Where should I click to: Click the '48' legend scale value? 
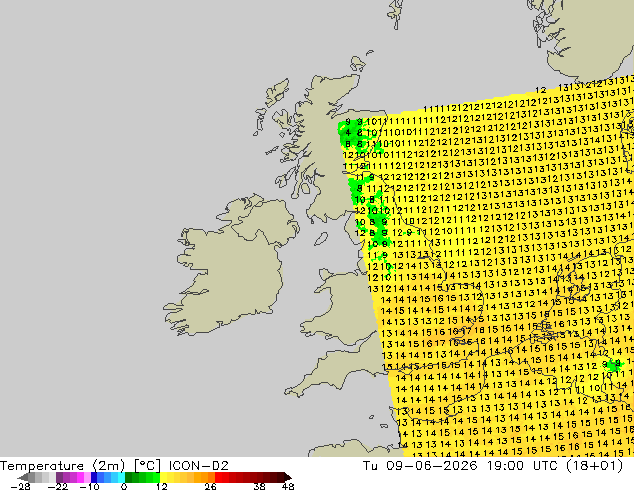[x=288, y=486]
